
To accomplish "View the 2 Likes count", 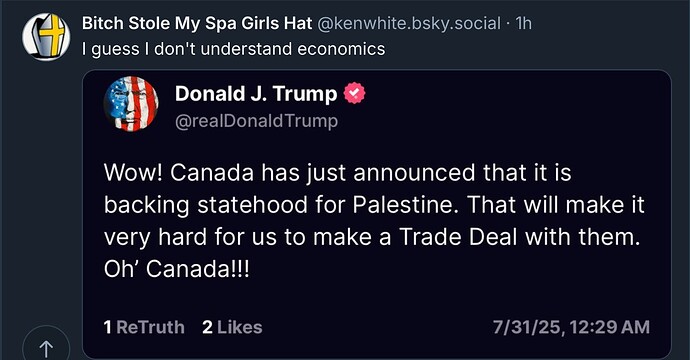I will 232,327.
